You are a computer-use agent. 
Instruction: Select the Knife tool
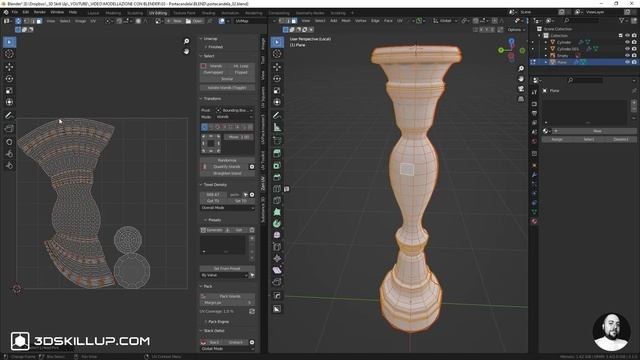coord(277,200)
